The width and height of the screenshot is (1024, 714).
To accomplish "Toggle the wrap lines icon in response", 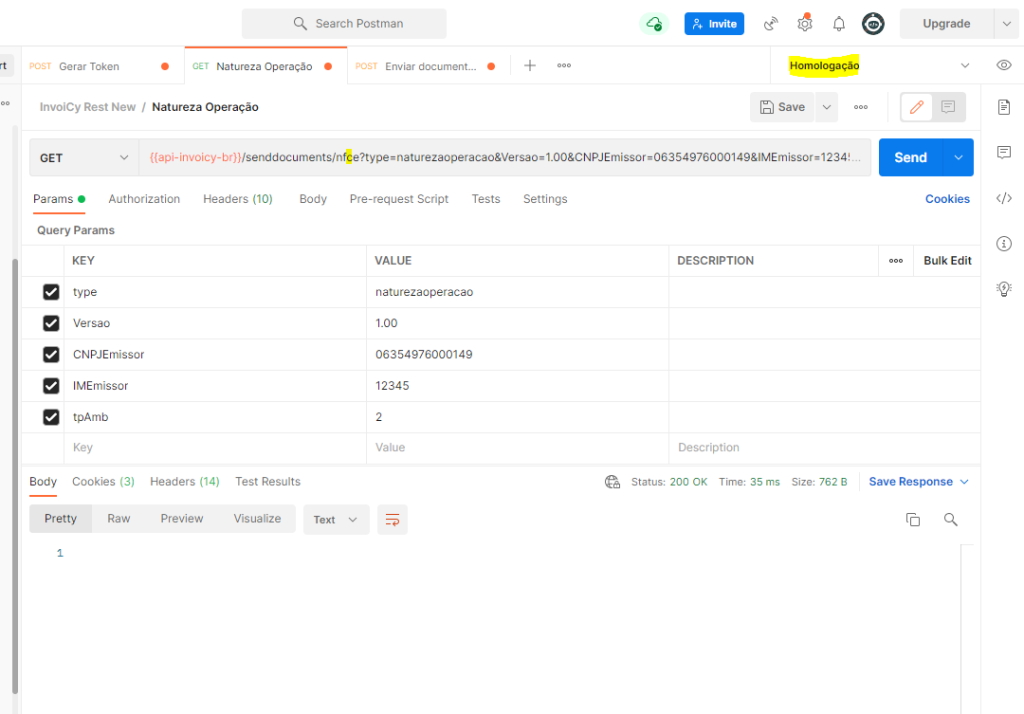I will click(x=392, y=519).
